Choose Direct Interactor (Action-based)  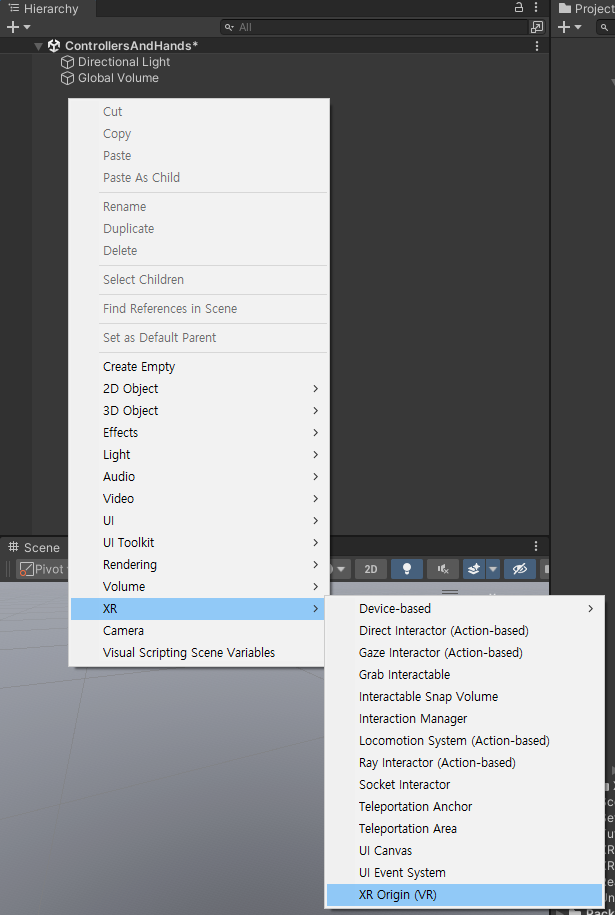click(465, 631)
